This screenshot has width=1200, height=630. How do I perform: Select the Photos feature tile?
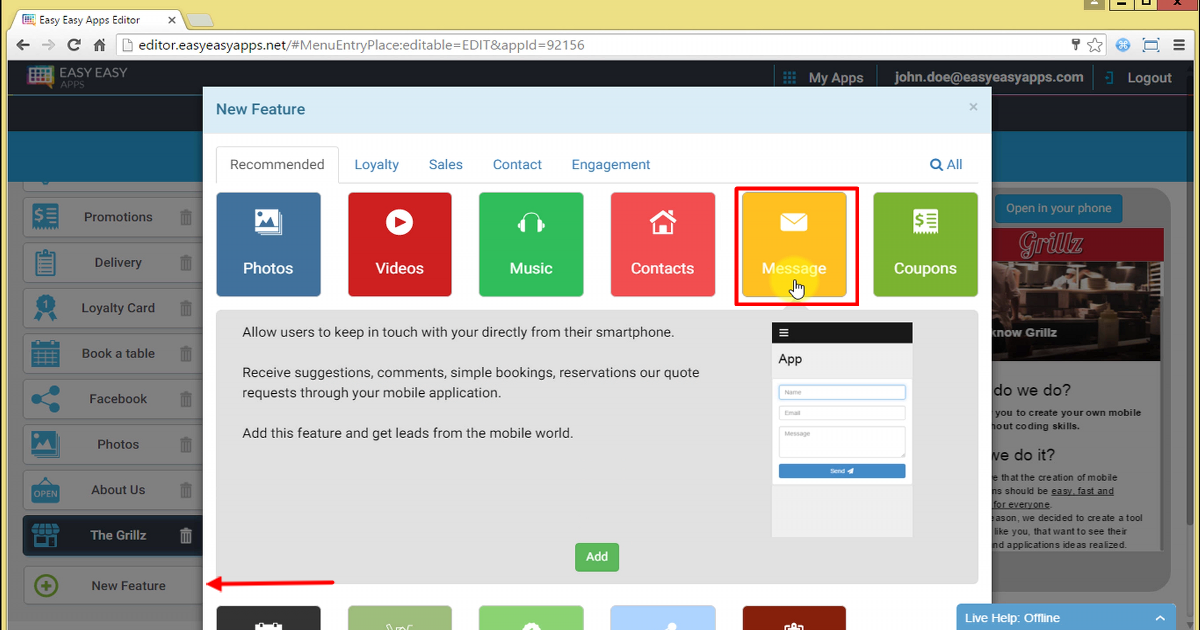(268, 245)
